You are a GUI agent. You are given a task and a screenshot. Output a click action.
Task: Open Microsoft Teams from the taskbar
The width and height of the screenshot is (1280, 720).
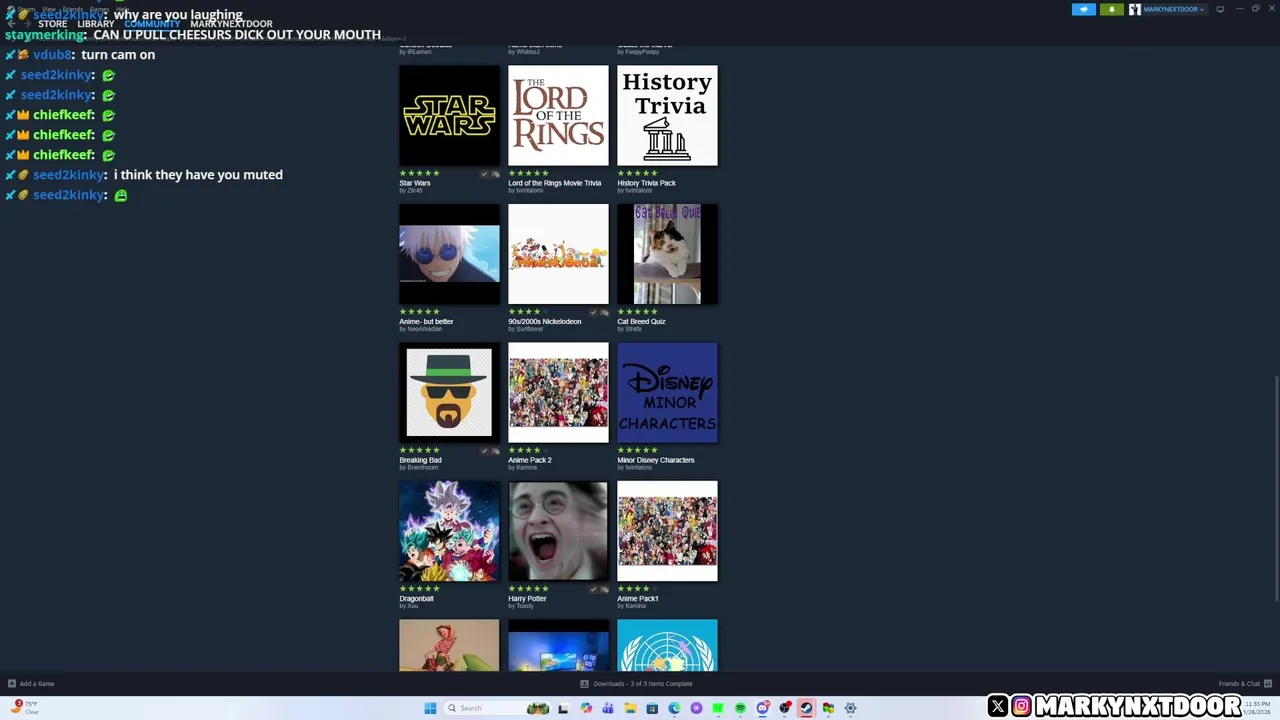click(x=608, y=708)
